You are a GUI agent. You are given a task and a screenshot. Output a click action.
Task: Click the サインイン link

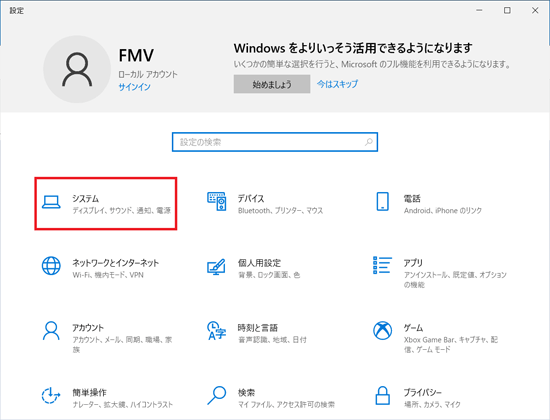134,87
